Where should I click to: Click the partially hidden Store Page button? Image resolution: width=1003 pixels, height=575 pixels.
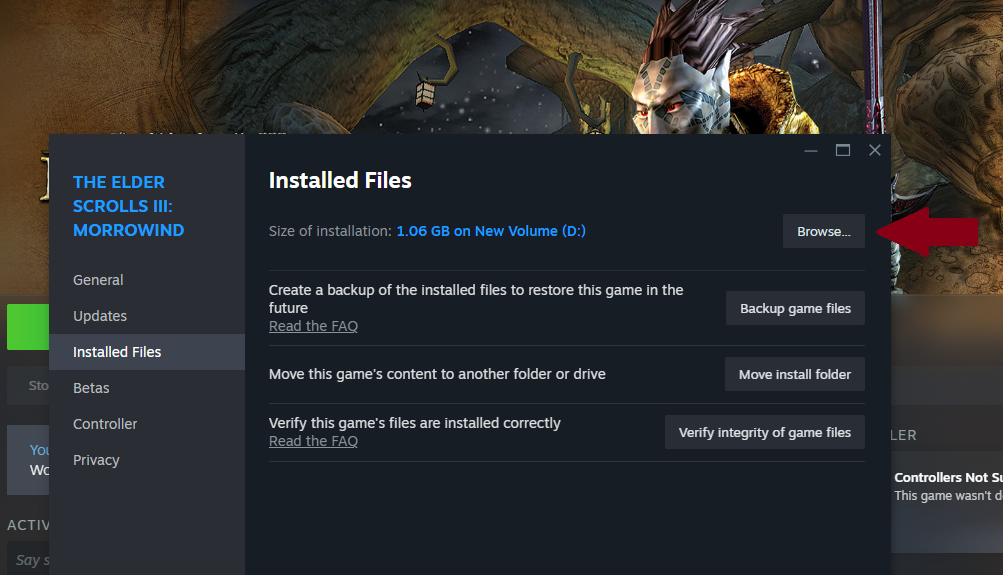pyautogui.click(x=28, y=386)
